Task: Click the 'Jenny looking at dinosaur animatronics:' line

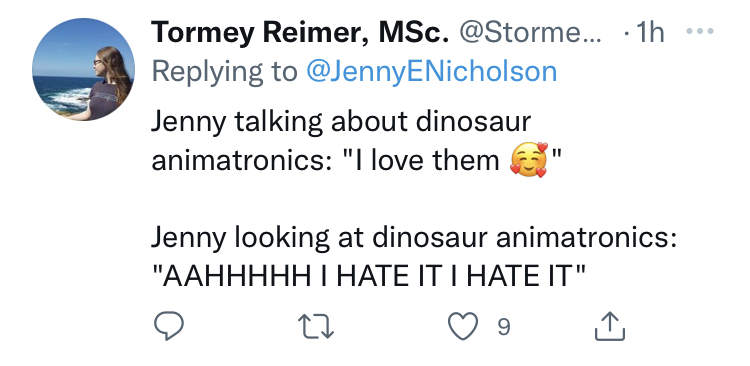Action: tap(414, 237)
